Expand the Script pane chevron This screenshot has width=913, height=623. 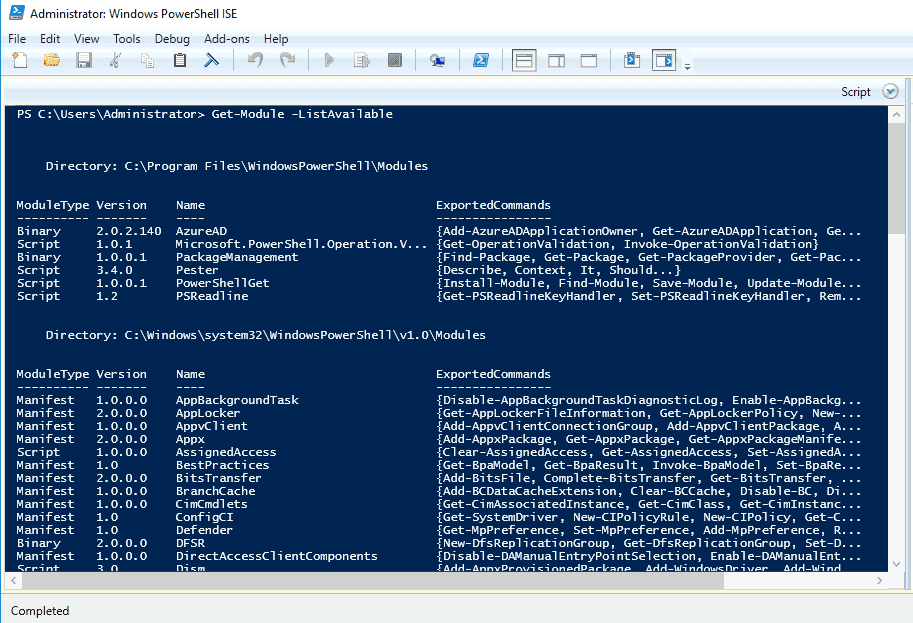pyautogui.click(x=890, y=91)
